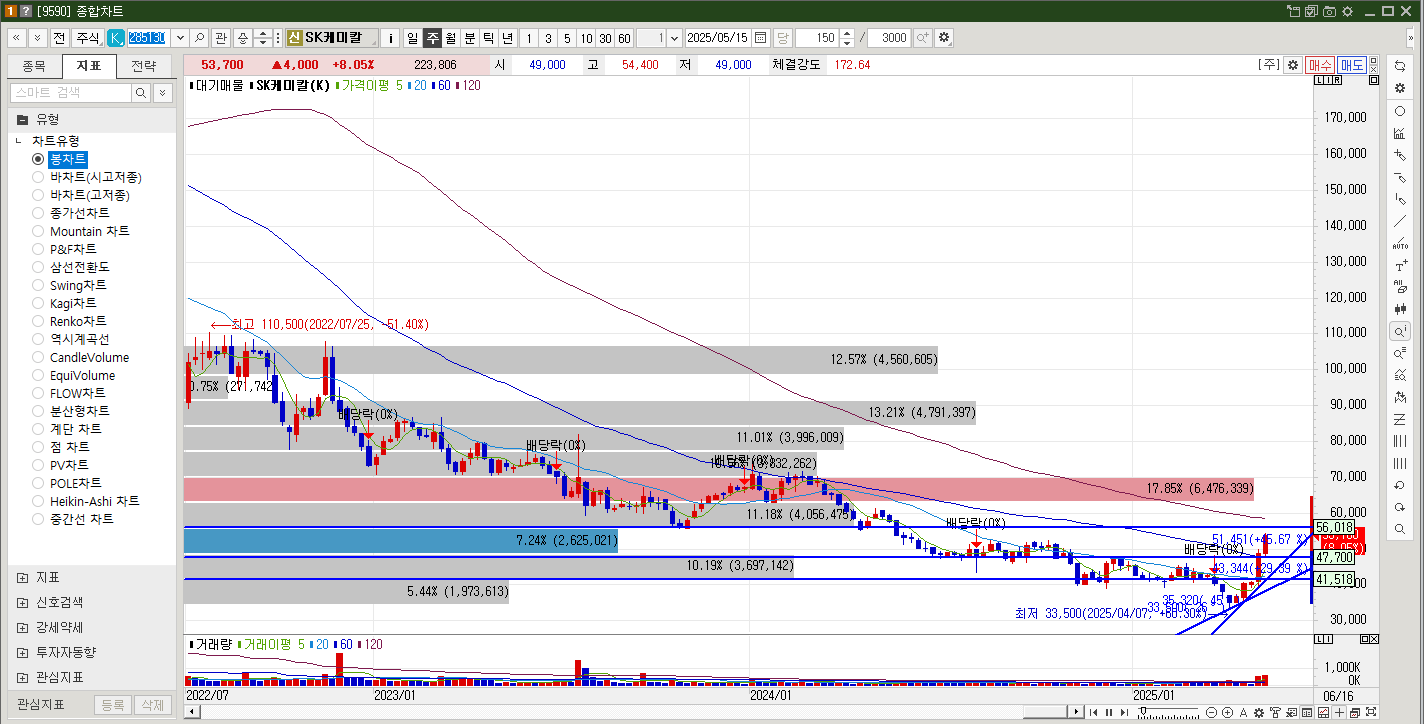Click the 매수 buy button
The height and width of the screenshot is (724, 1424).
[x=1320, y=65]
